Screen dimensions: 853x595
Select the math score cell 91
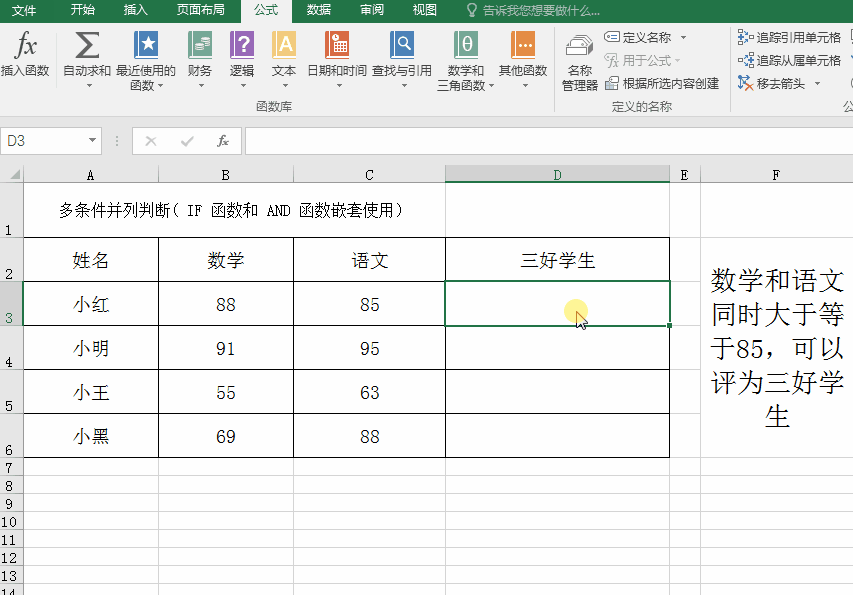pos(226,348)
